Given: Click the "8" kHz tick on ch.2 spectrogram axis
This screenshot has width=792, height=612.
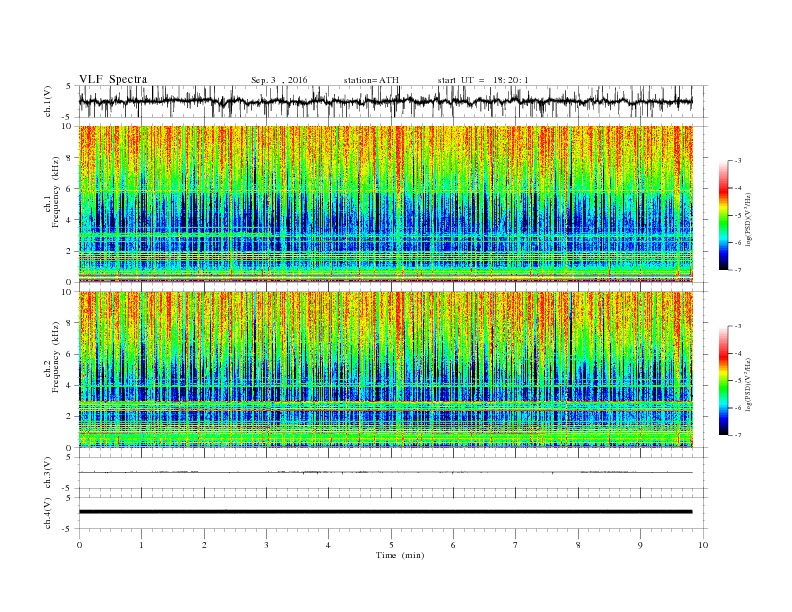Looking at the screenshot, I should click(70, 323).
